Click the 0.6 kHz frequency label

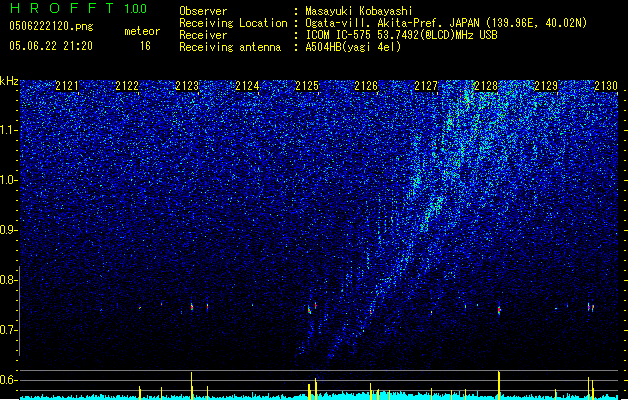(x=8, y=380)
